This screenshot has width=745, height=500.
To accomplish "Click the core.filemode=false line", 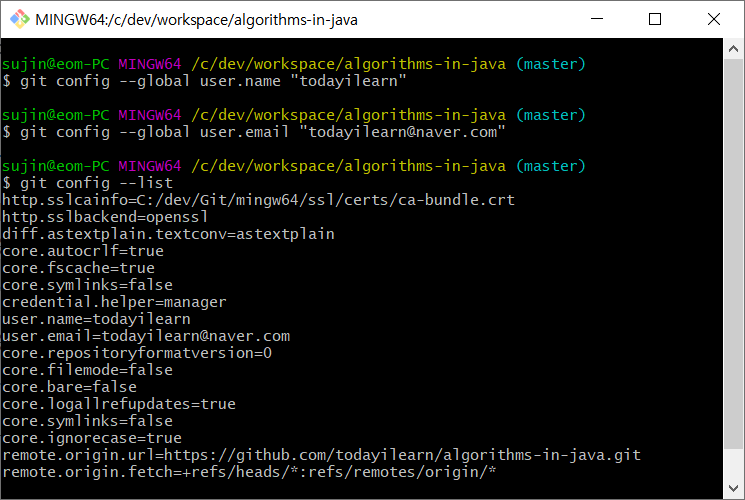I will [x=87, y=370].
